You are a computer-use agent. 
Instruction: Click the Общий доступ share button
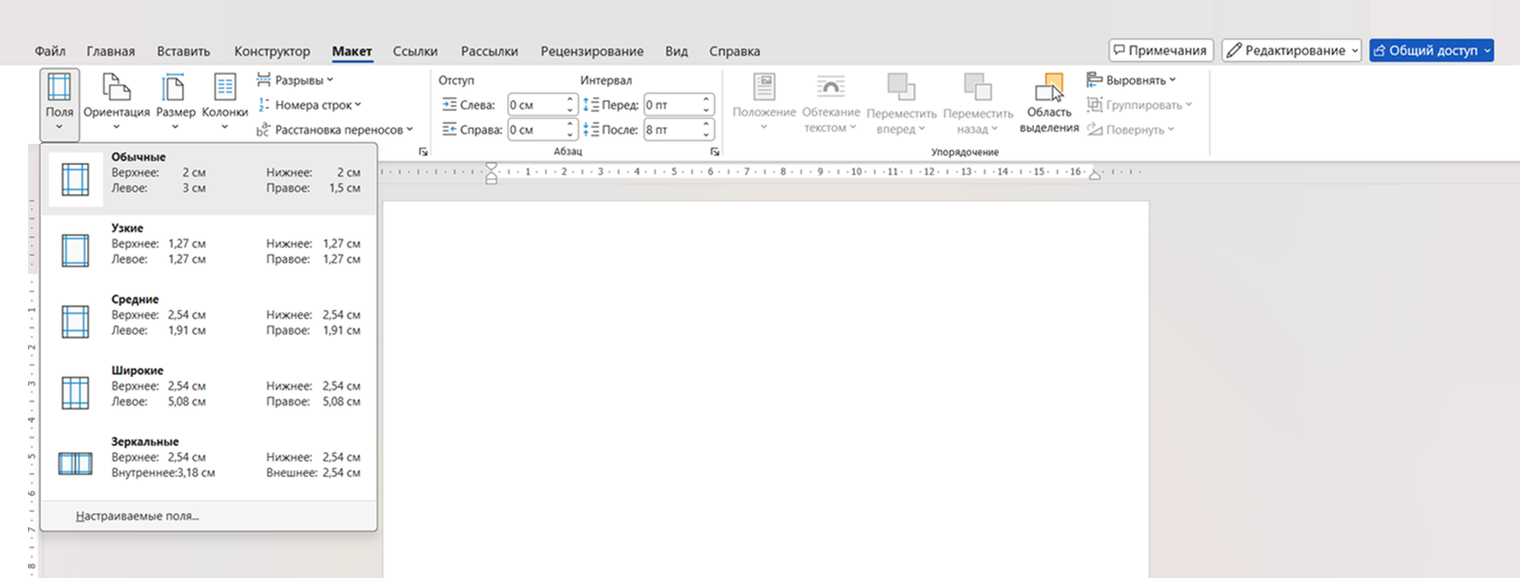(1431, 50)
